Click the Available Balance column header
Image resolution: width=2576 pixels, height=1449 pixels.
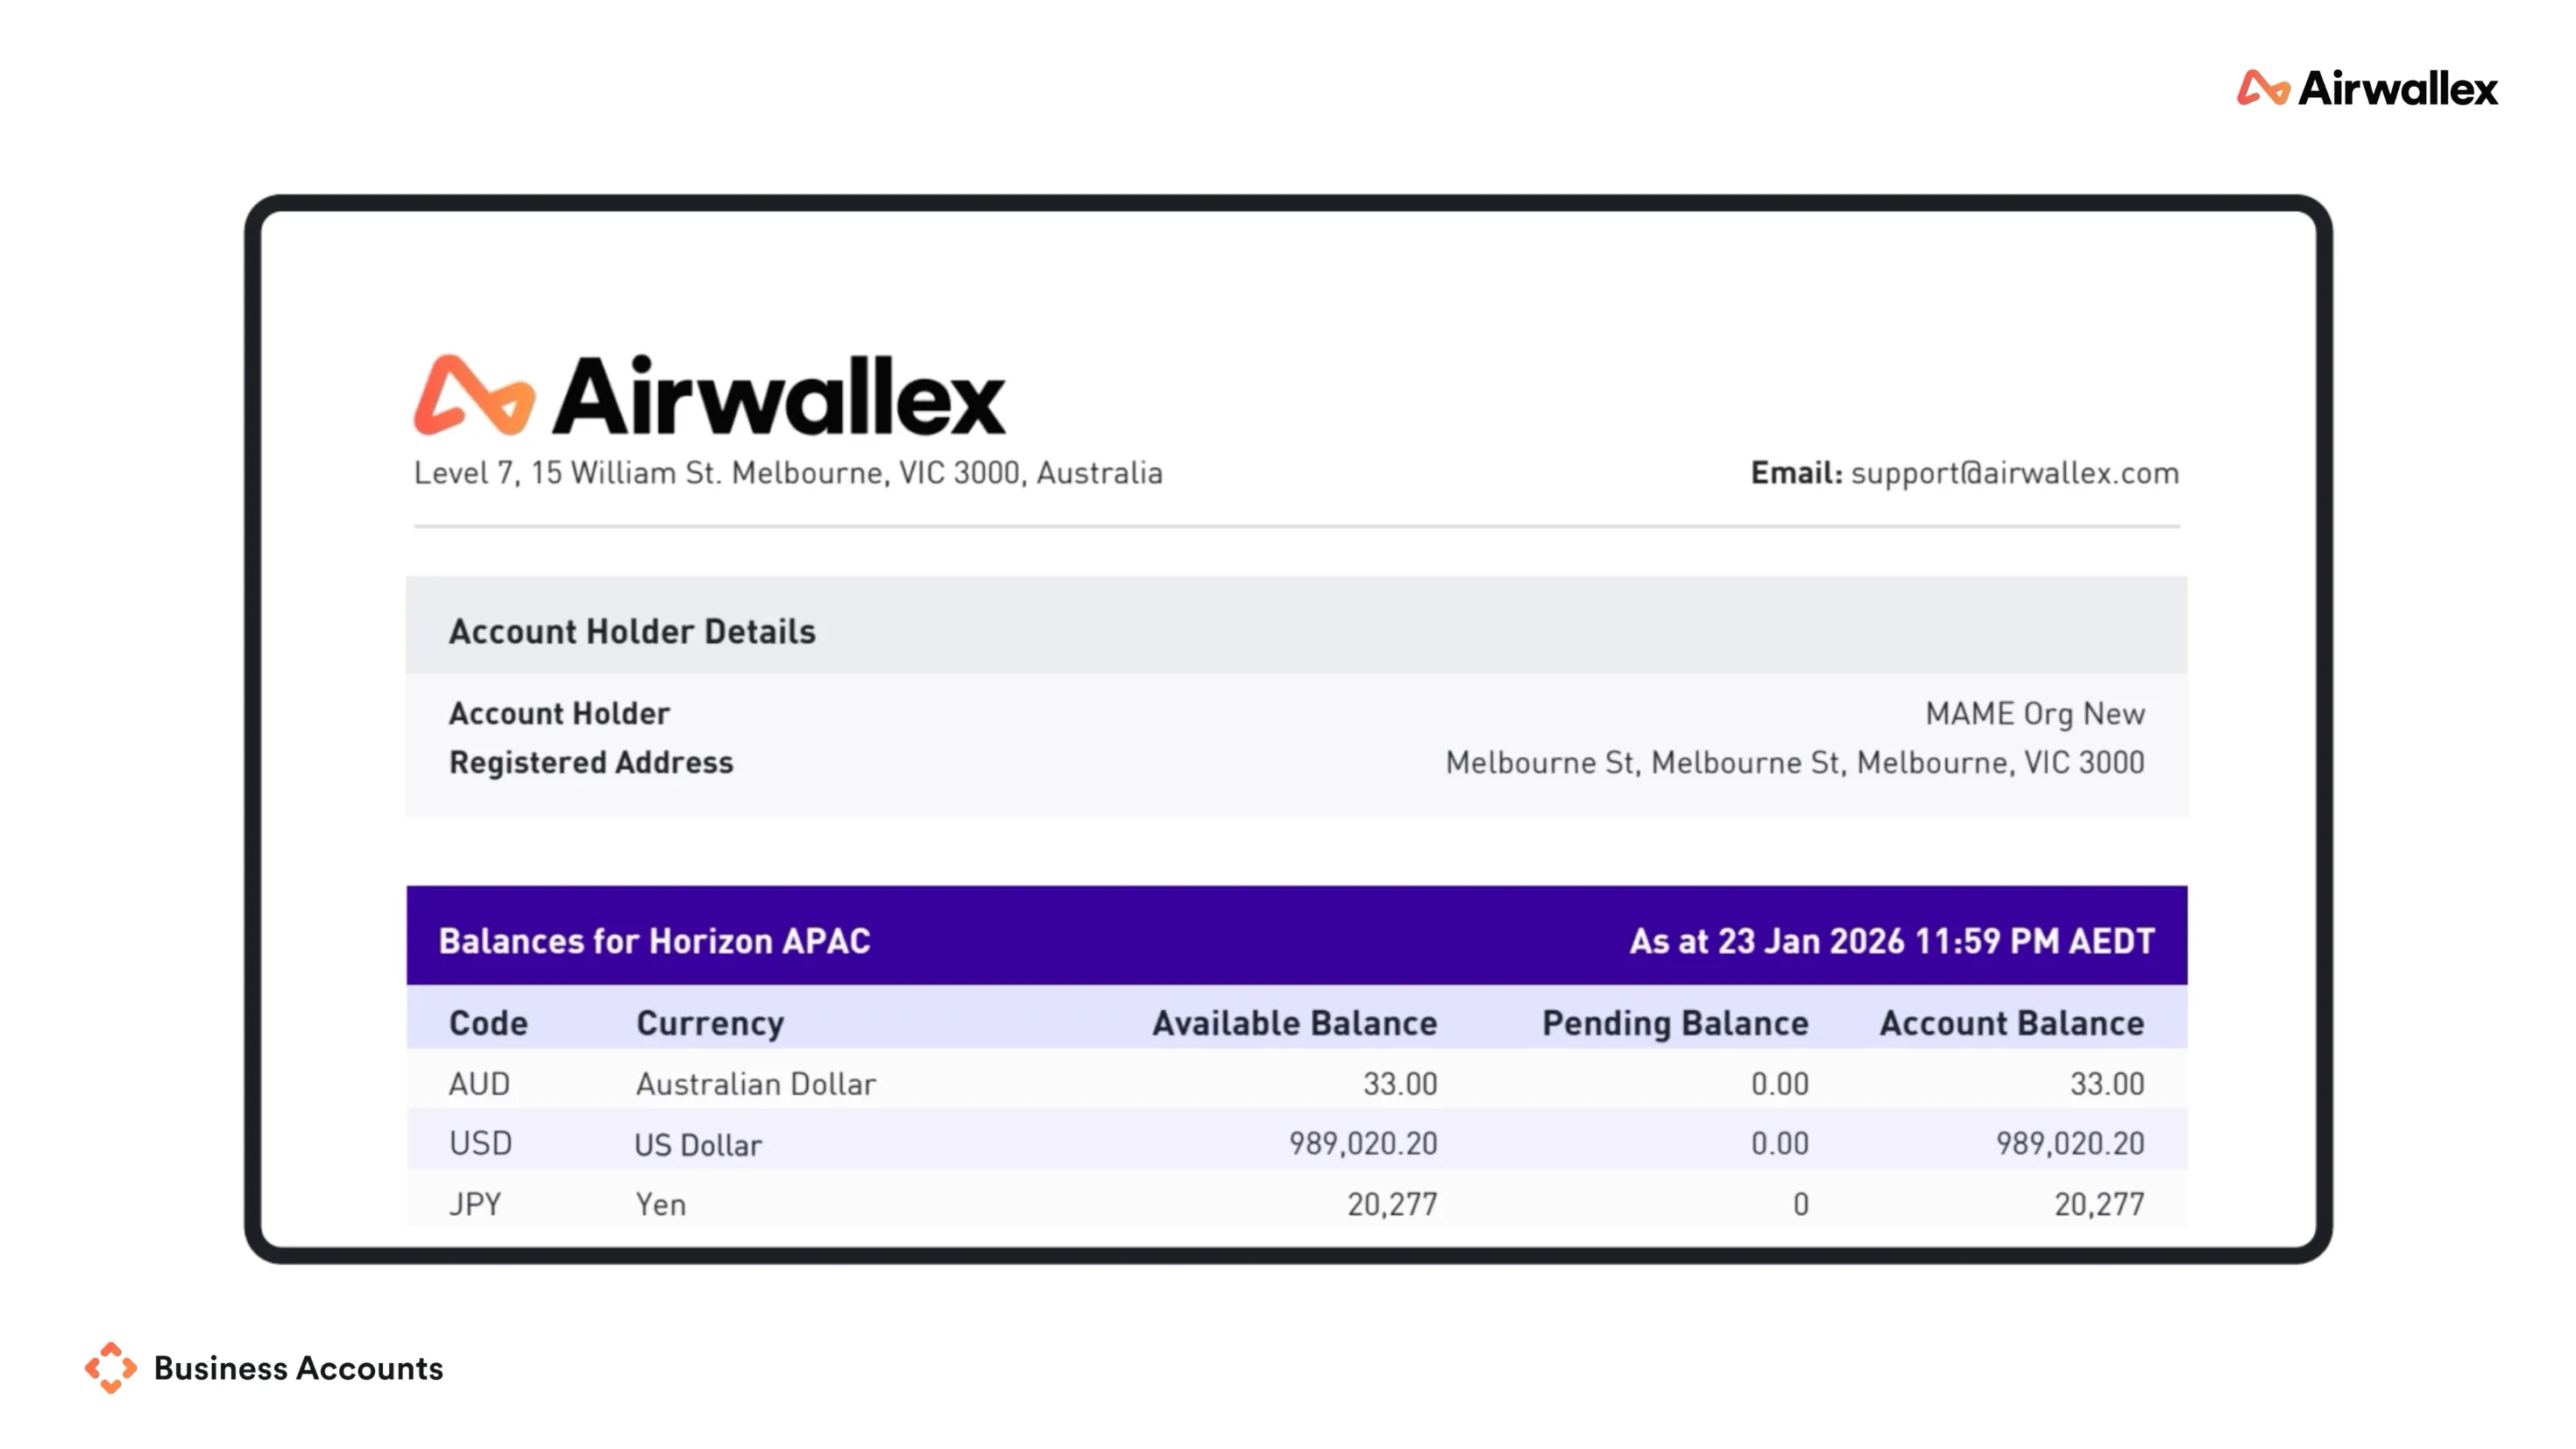[x=1294, y=1022]
